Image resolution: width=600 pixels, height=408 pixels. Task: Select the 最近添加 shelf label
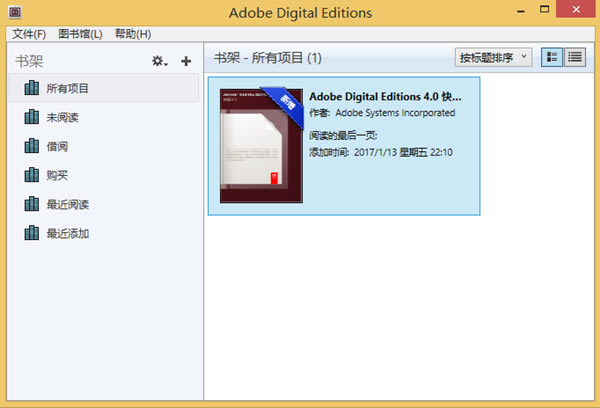[68, 233]
